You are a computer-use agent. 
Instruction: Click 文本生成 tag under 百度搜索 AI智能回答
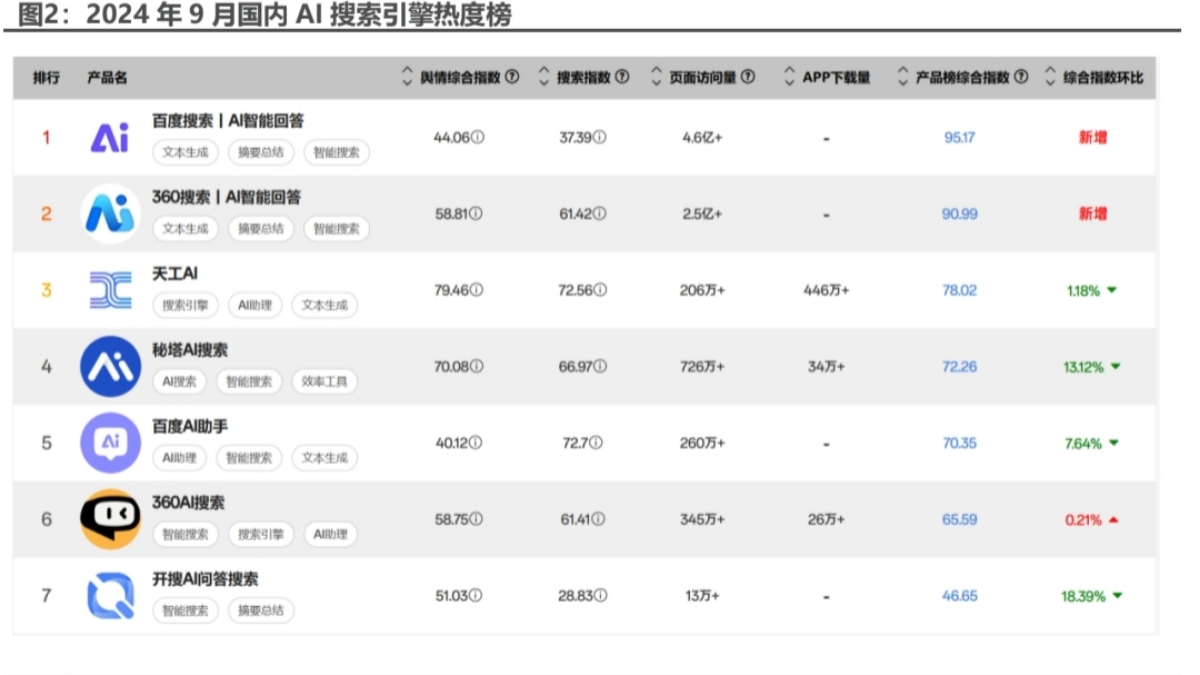185,153
